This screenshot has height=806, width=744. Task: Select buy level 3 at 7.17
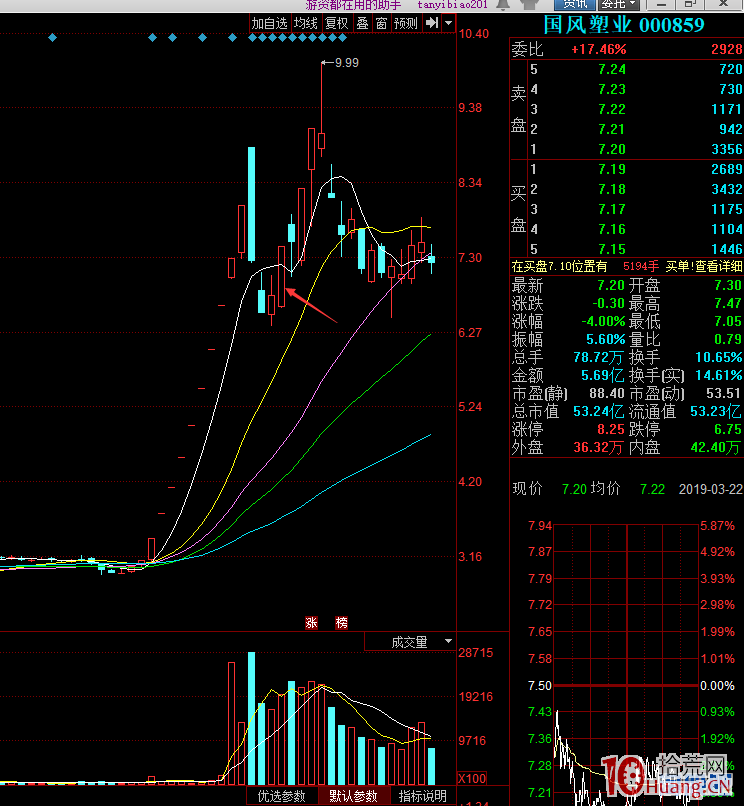(x=627, y=210)
